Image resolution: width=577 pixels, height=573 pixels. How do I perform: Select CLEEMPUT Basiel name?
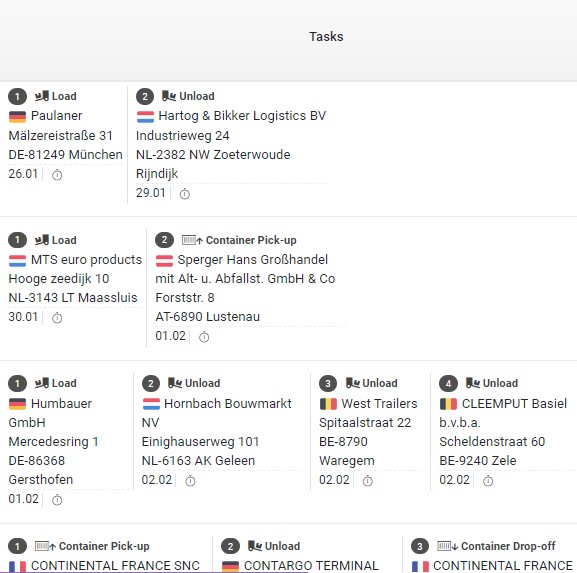click(x=514, y=404)
